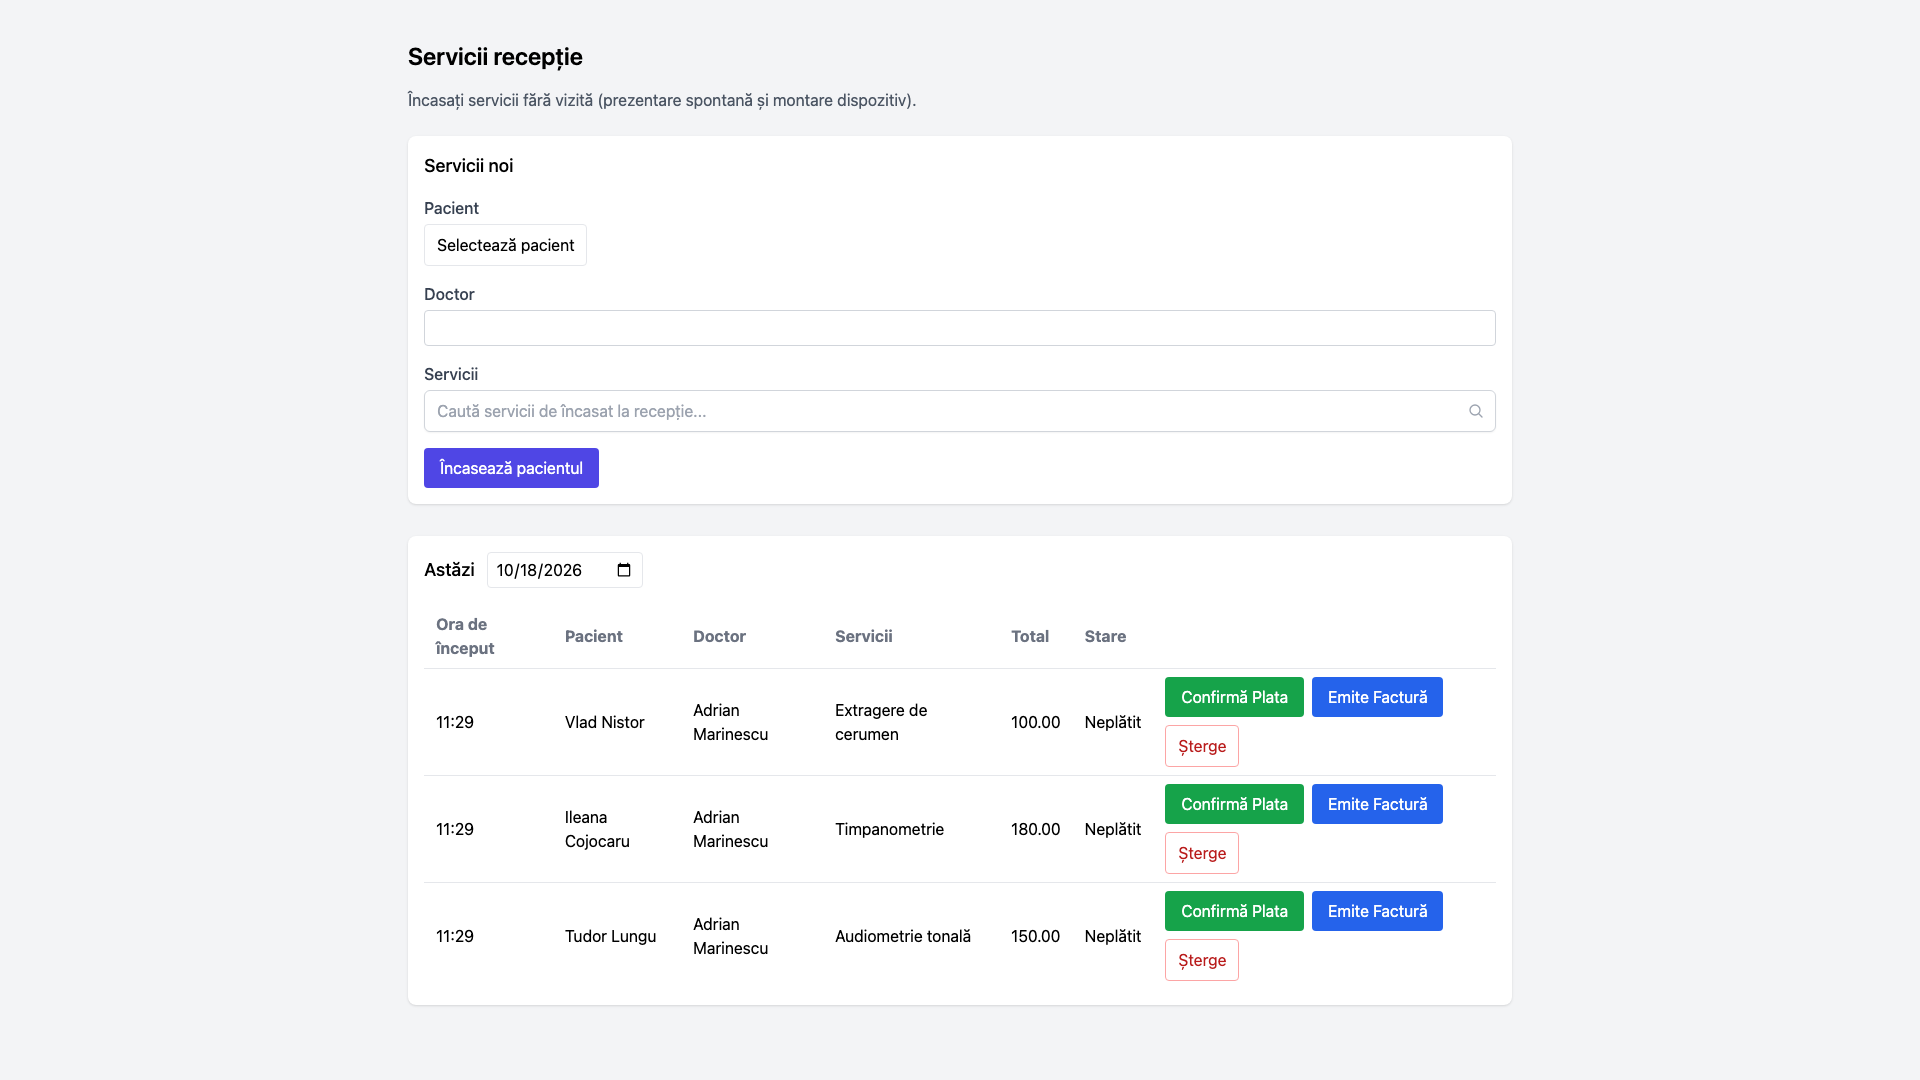Click the Total column header
This screenshot has height=1080, width=1920.
[1029, 636]
